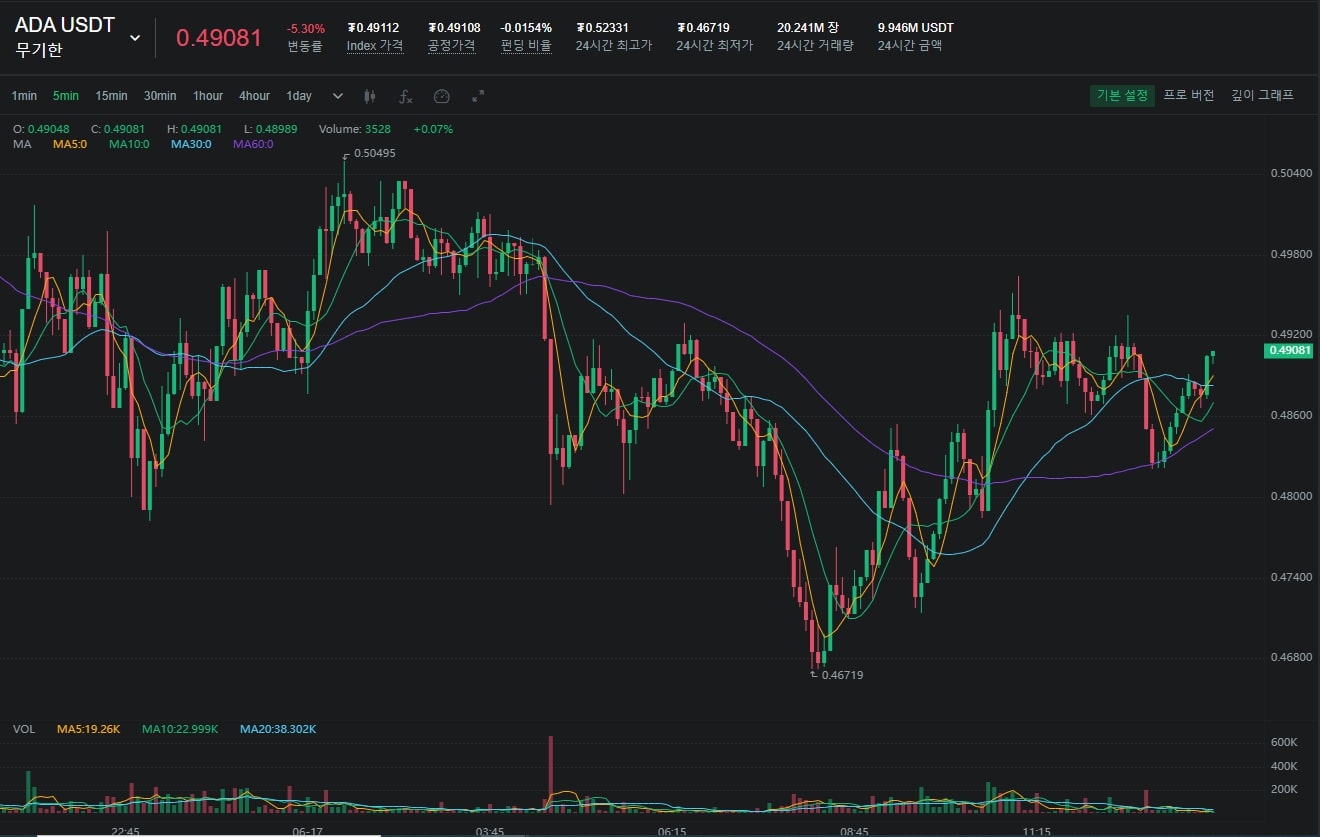Click the 무기한 perpetual label

point(38,50)
